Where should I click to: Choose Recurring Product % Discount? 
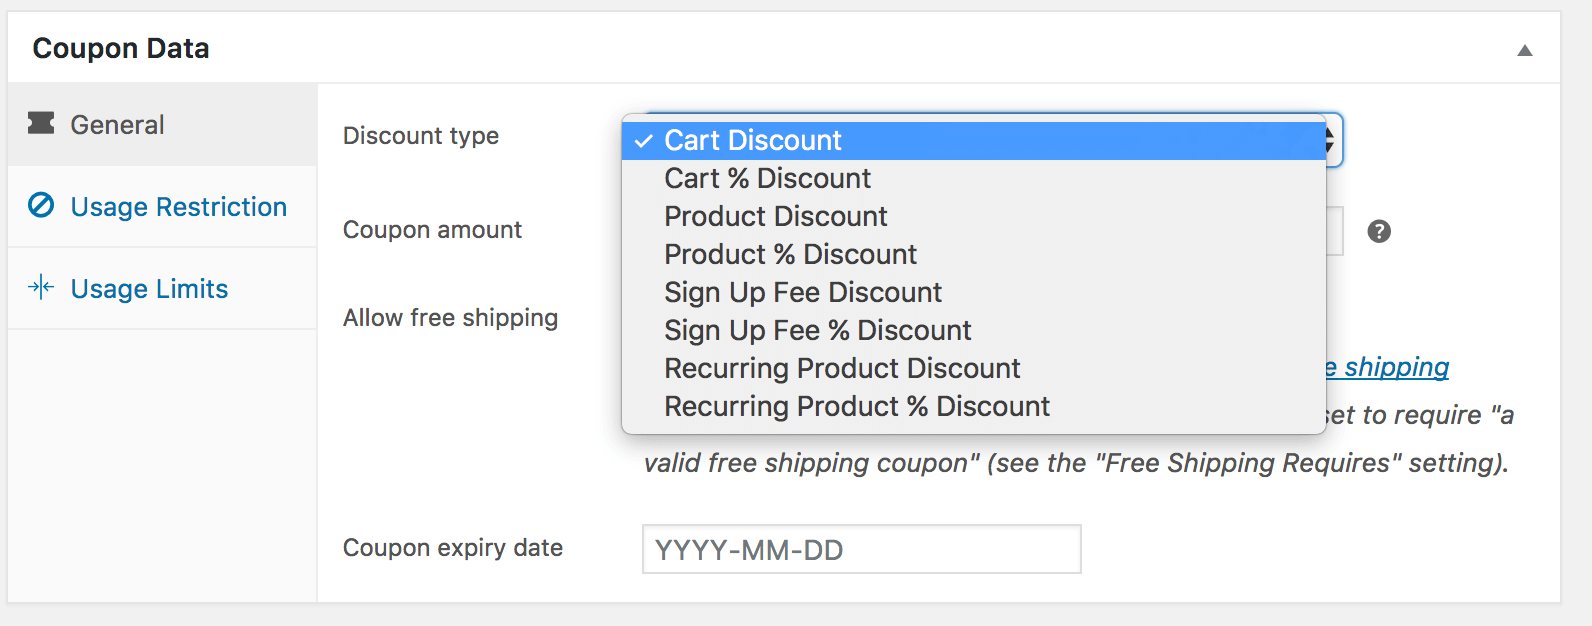857,407
